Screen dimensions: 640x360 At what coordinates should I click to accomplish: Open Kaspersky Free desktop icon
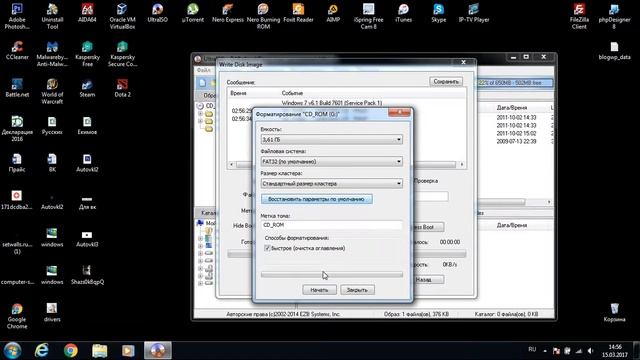click(x=87, y=53)
